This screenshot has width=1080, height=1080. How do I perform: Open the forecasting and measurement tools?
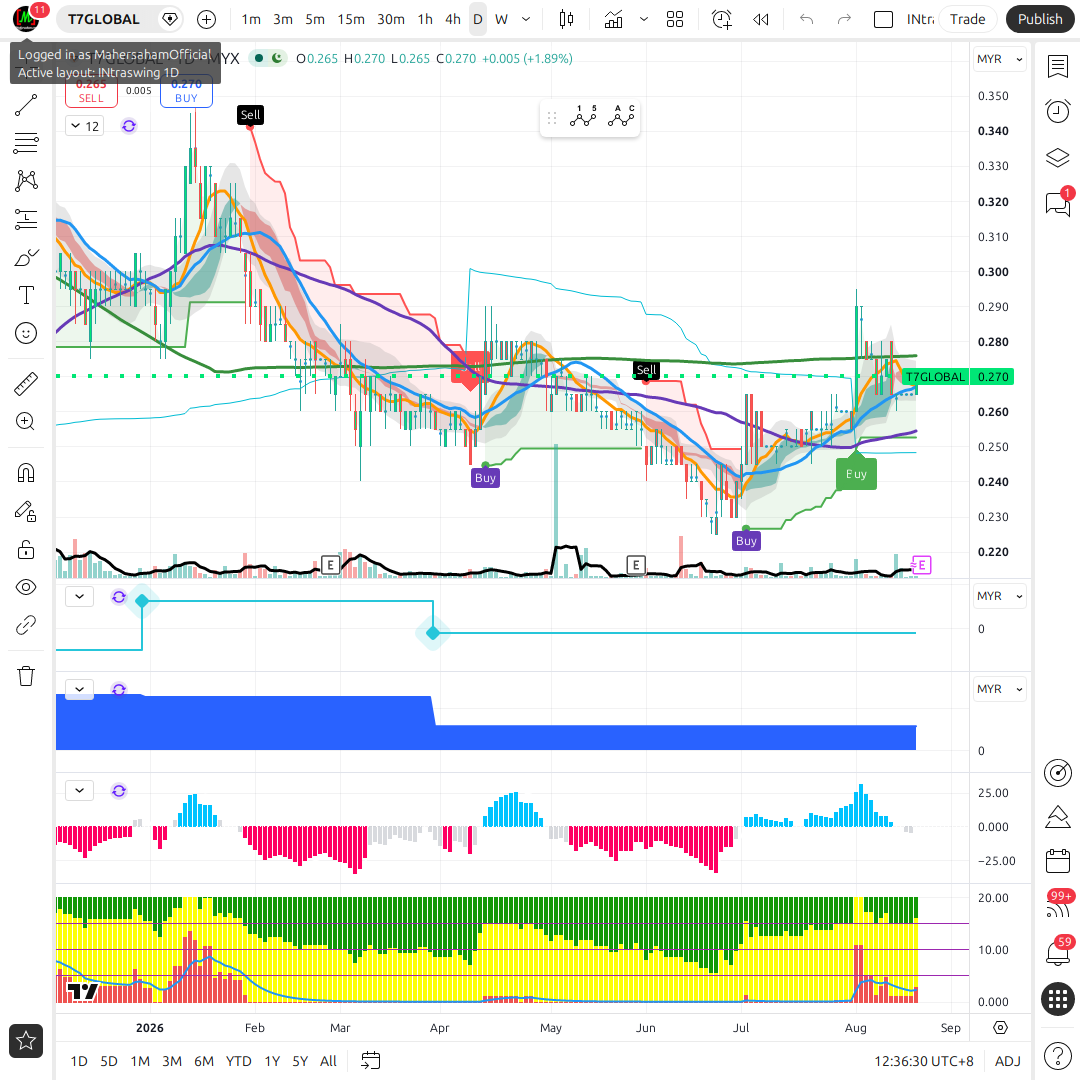26,219
